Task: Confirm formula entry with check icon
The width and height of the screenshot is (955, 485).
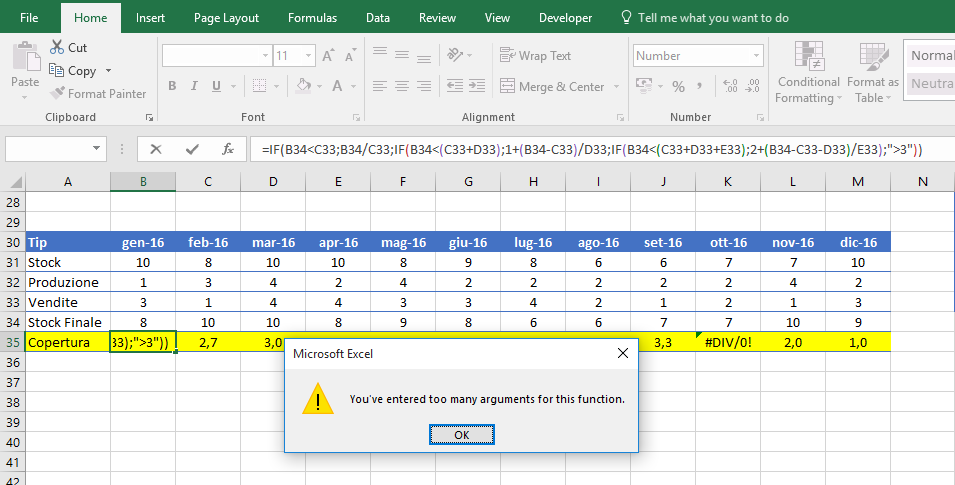Action: tap(192, 149)
